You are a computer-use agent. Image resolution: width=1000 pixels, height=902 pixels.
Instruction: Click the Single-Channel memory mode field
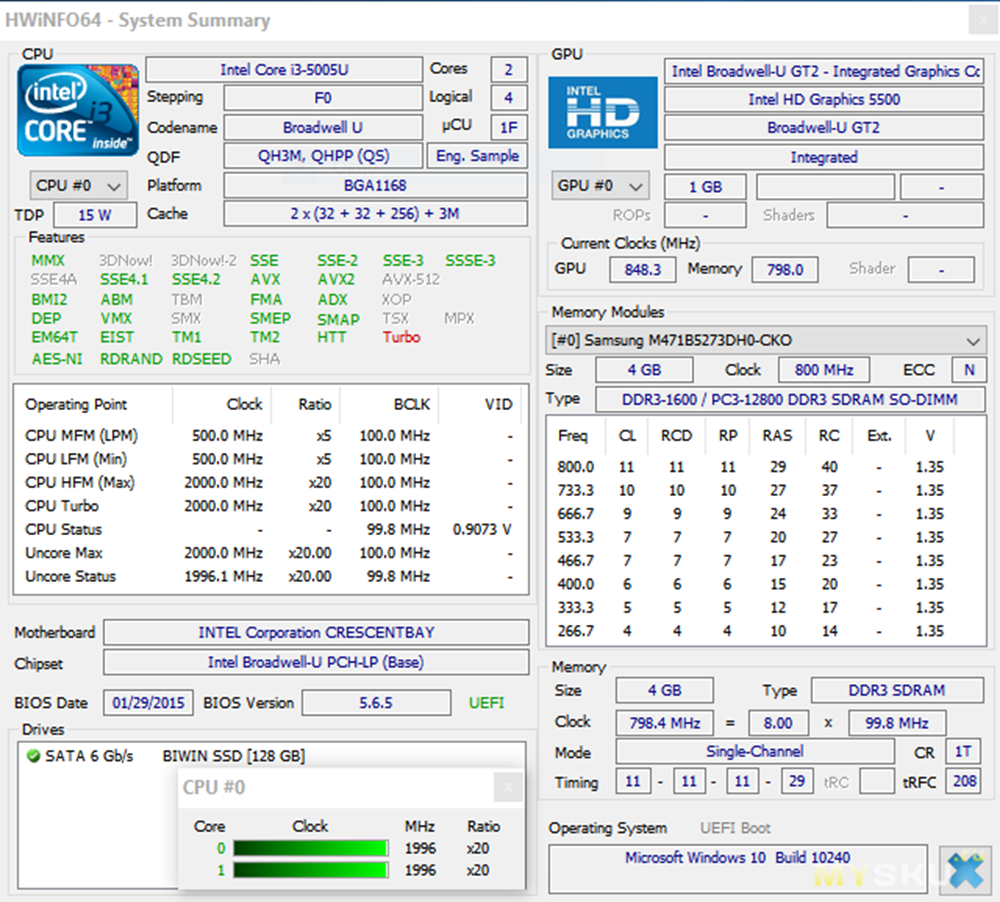[x=755, y=751]
